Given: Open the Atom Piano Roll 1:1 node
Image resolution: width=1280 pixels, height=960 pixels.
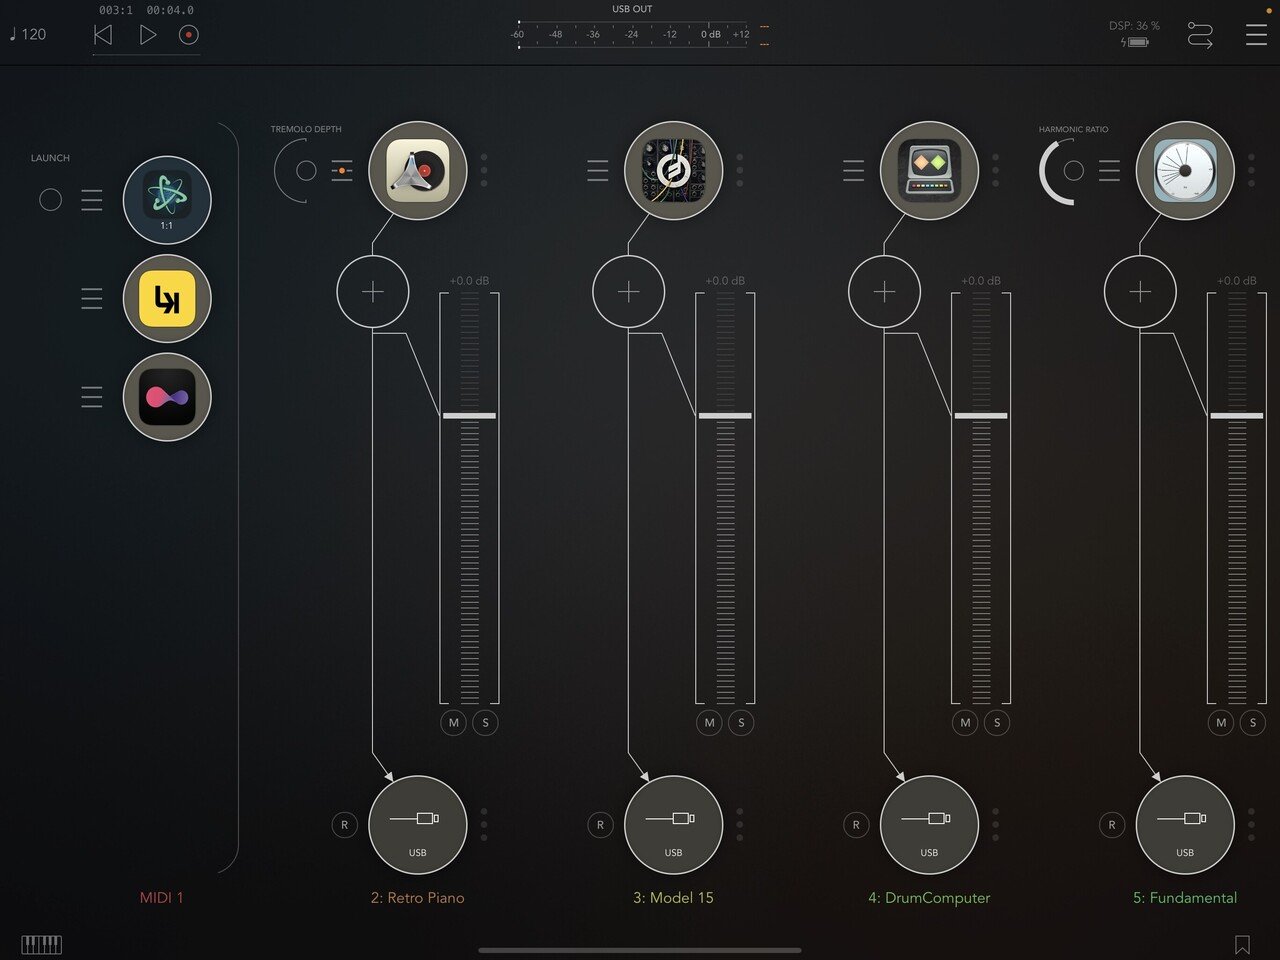Looking at the screenshot, I should pos(166,200).
